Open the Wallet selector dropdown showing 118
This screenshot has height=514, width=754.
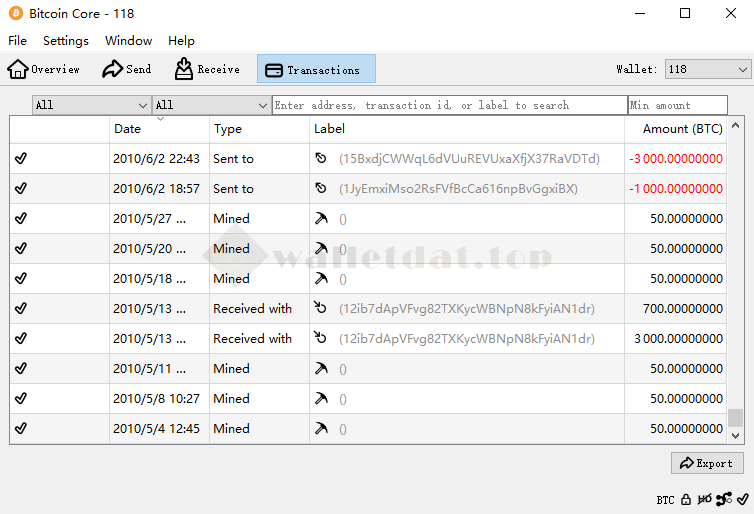[x=707, y=69]
